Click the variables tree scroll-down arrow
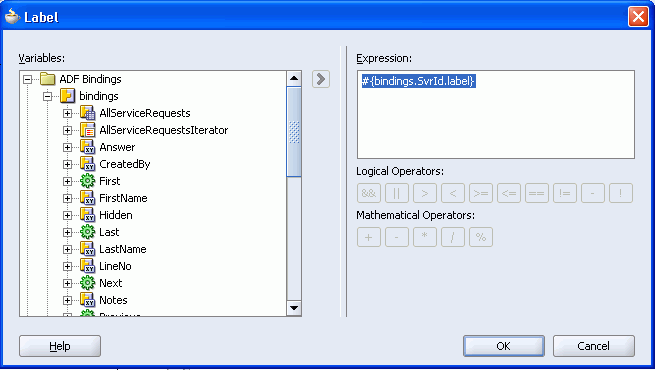This screenshot has width=655, height=370. click(x=294, y=308)
